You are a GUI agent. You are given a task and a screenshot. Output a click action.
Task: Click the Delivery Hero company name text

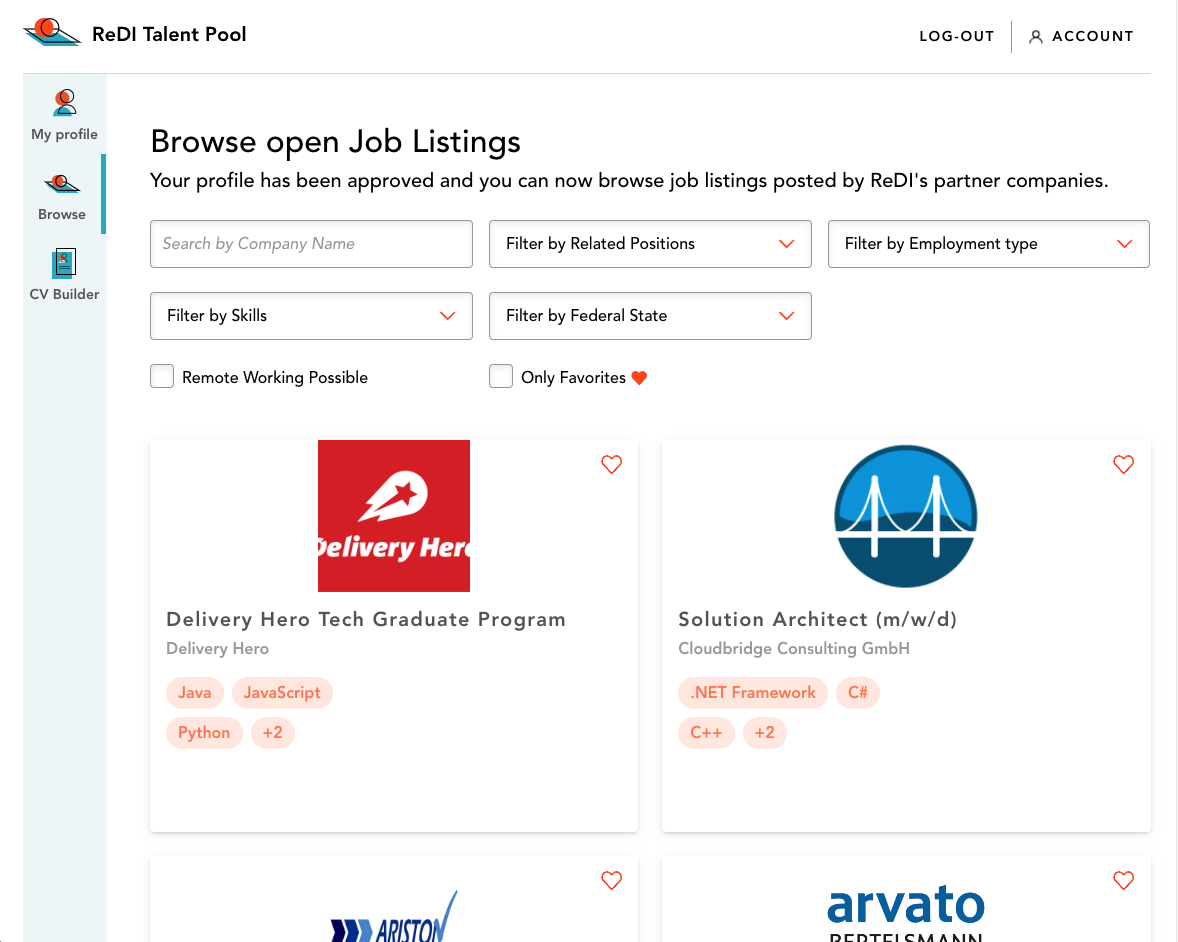tap(218, 648)
